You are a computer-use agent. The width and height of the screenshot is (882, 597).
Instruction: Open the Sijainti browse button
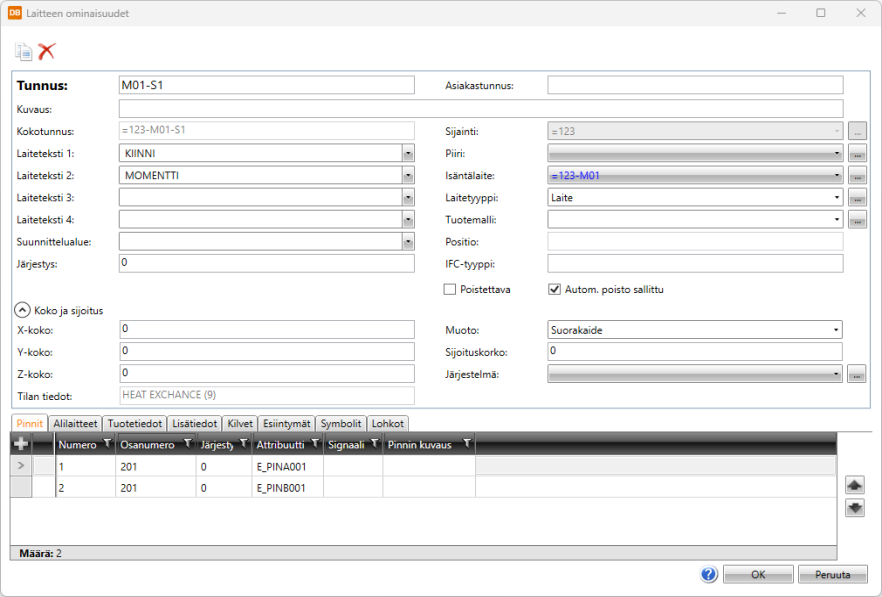point(857,131)
